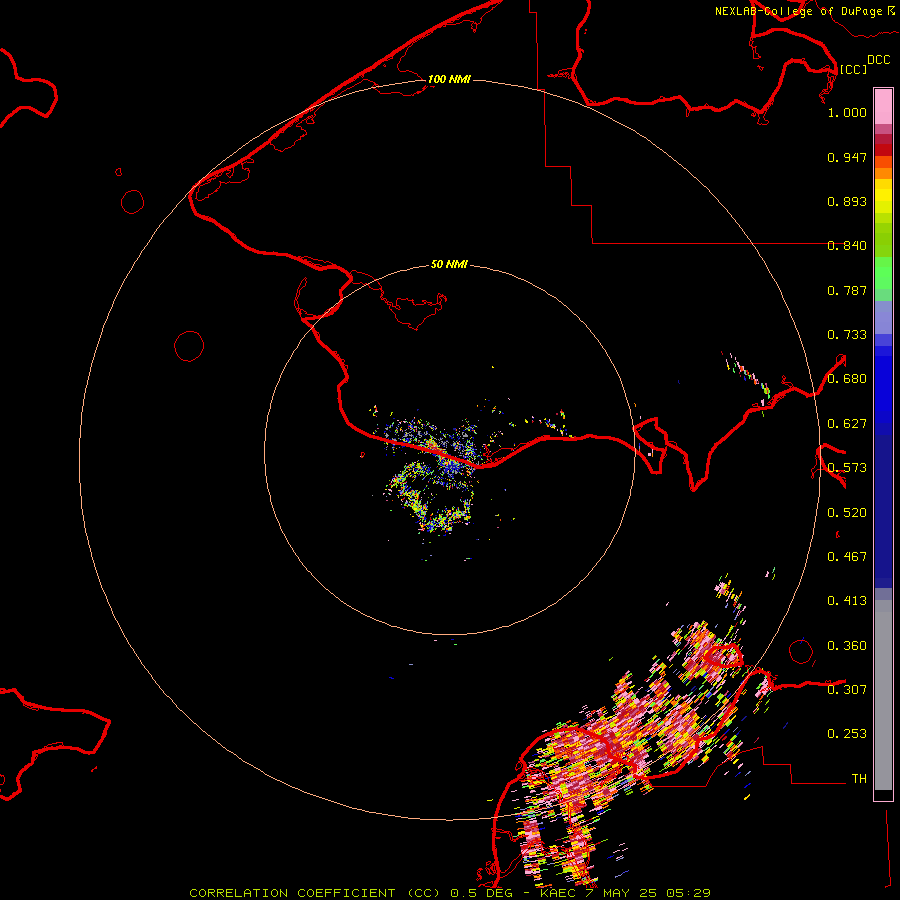Image resolution: width=900 pixels, height=900 pixels.
Task: Click the 0.840 color scale label
Action: 847,246
